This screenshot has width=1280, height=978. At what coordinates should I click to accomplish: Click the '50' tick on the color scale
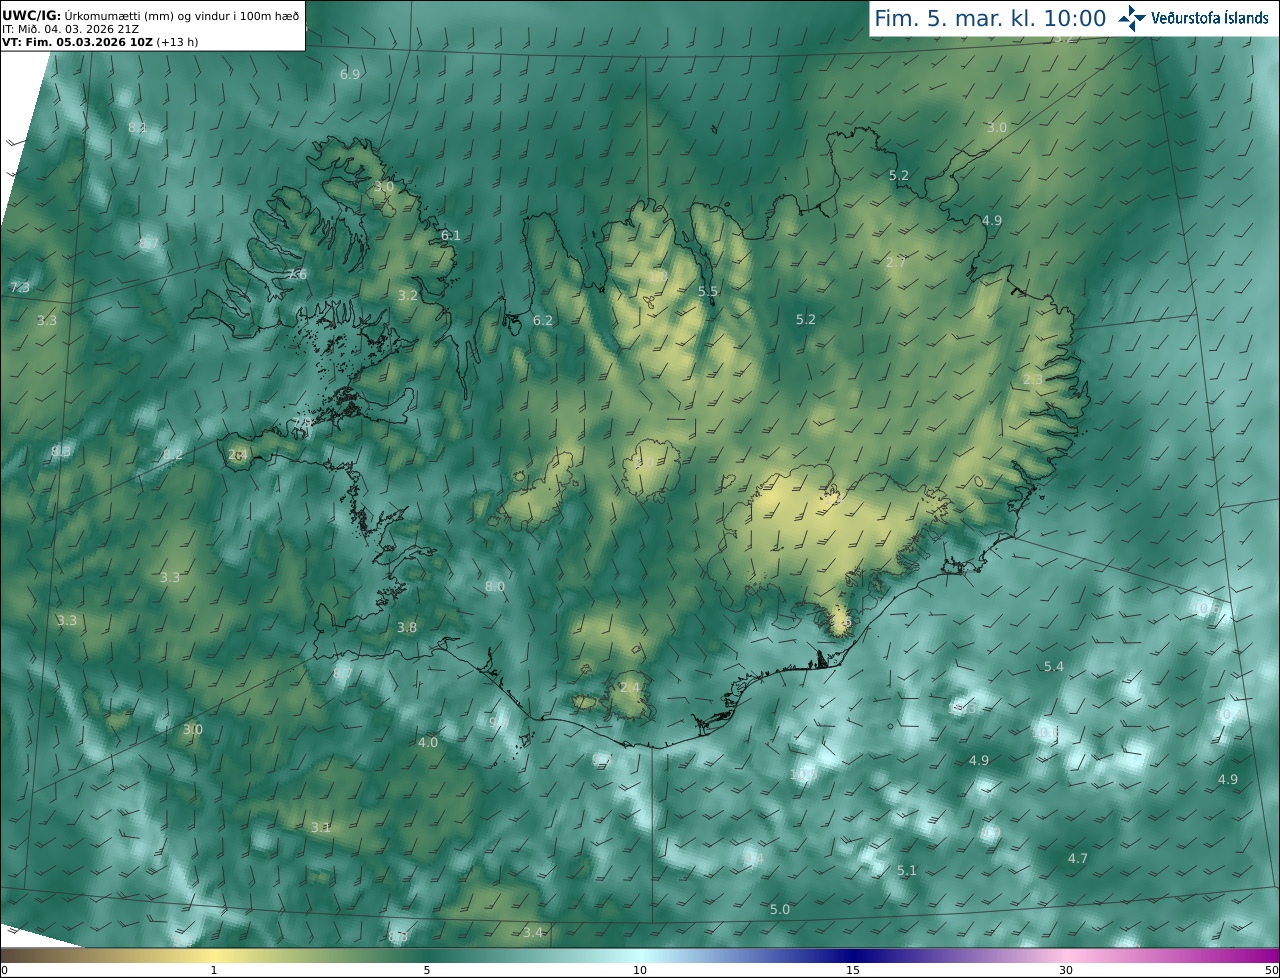[1272, 970]
